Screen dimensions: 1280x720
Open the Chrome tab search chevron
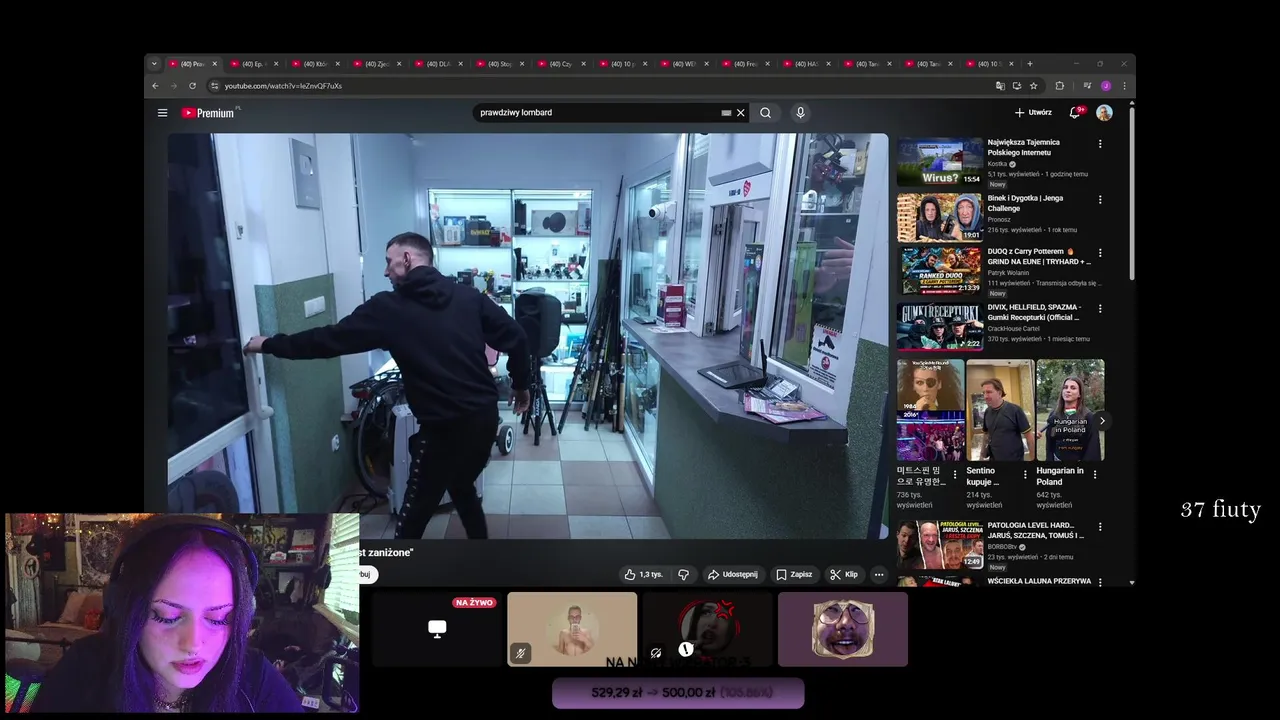point(154,64)
